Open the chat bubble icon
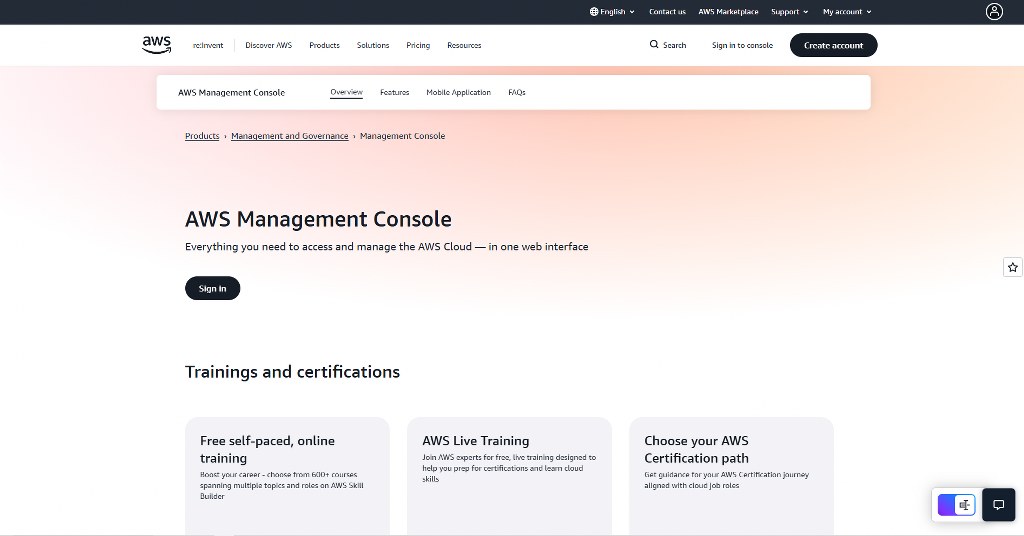 click(x=999, y=505)
